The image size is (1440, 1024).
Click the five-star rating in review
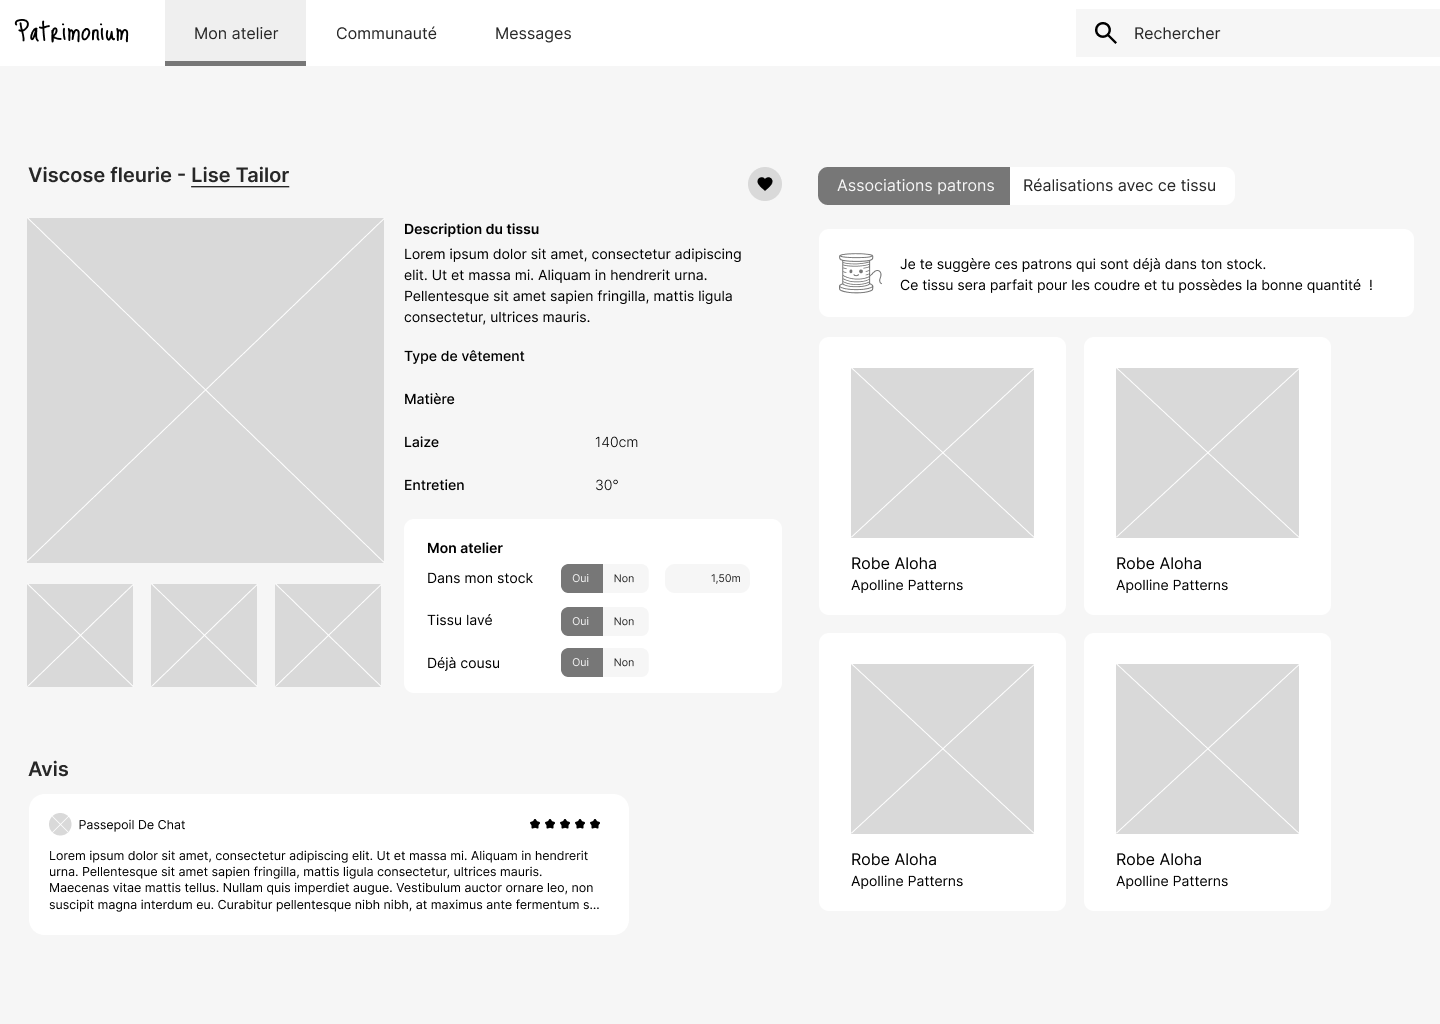point(565,824)
